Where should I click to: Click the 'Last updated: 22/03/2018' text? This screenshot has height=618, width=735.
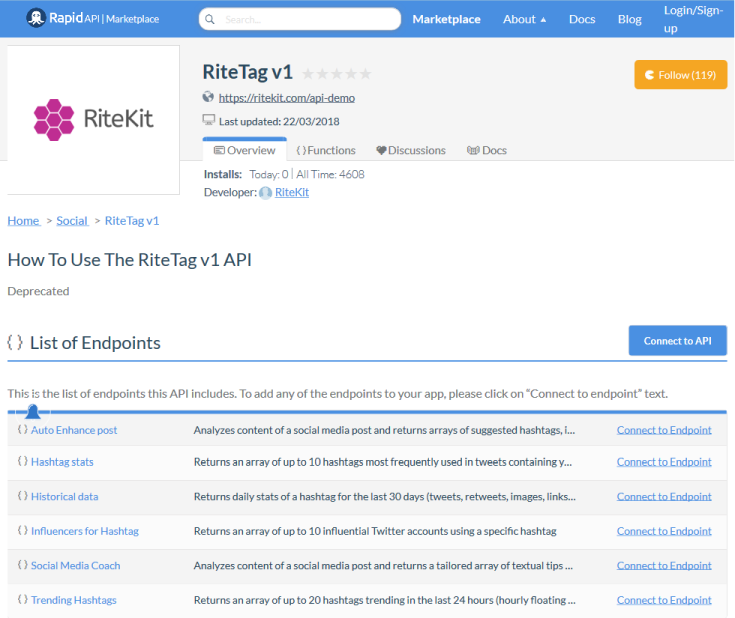tap(279, 121)
